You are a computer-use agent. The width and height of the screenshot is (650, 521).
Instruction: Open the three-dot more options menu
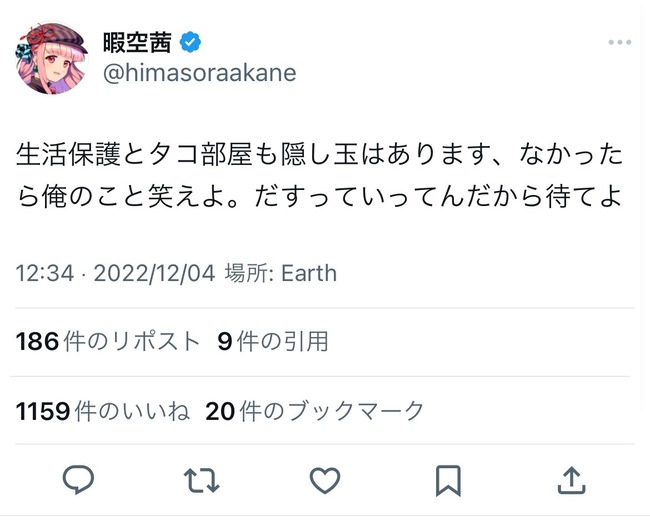[x=619, y=44]
